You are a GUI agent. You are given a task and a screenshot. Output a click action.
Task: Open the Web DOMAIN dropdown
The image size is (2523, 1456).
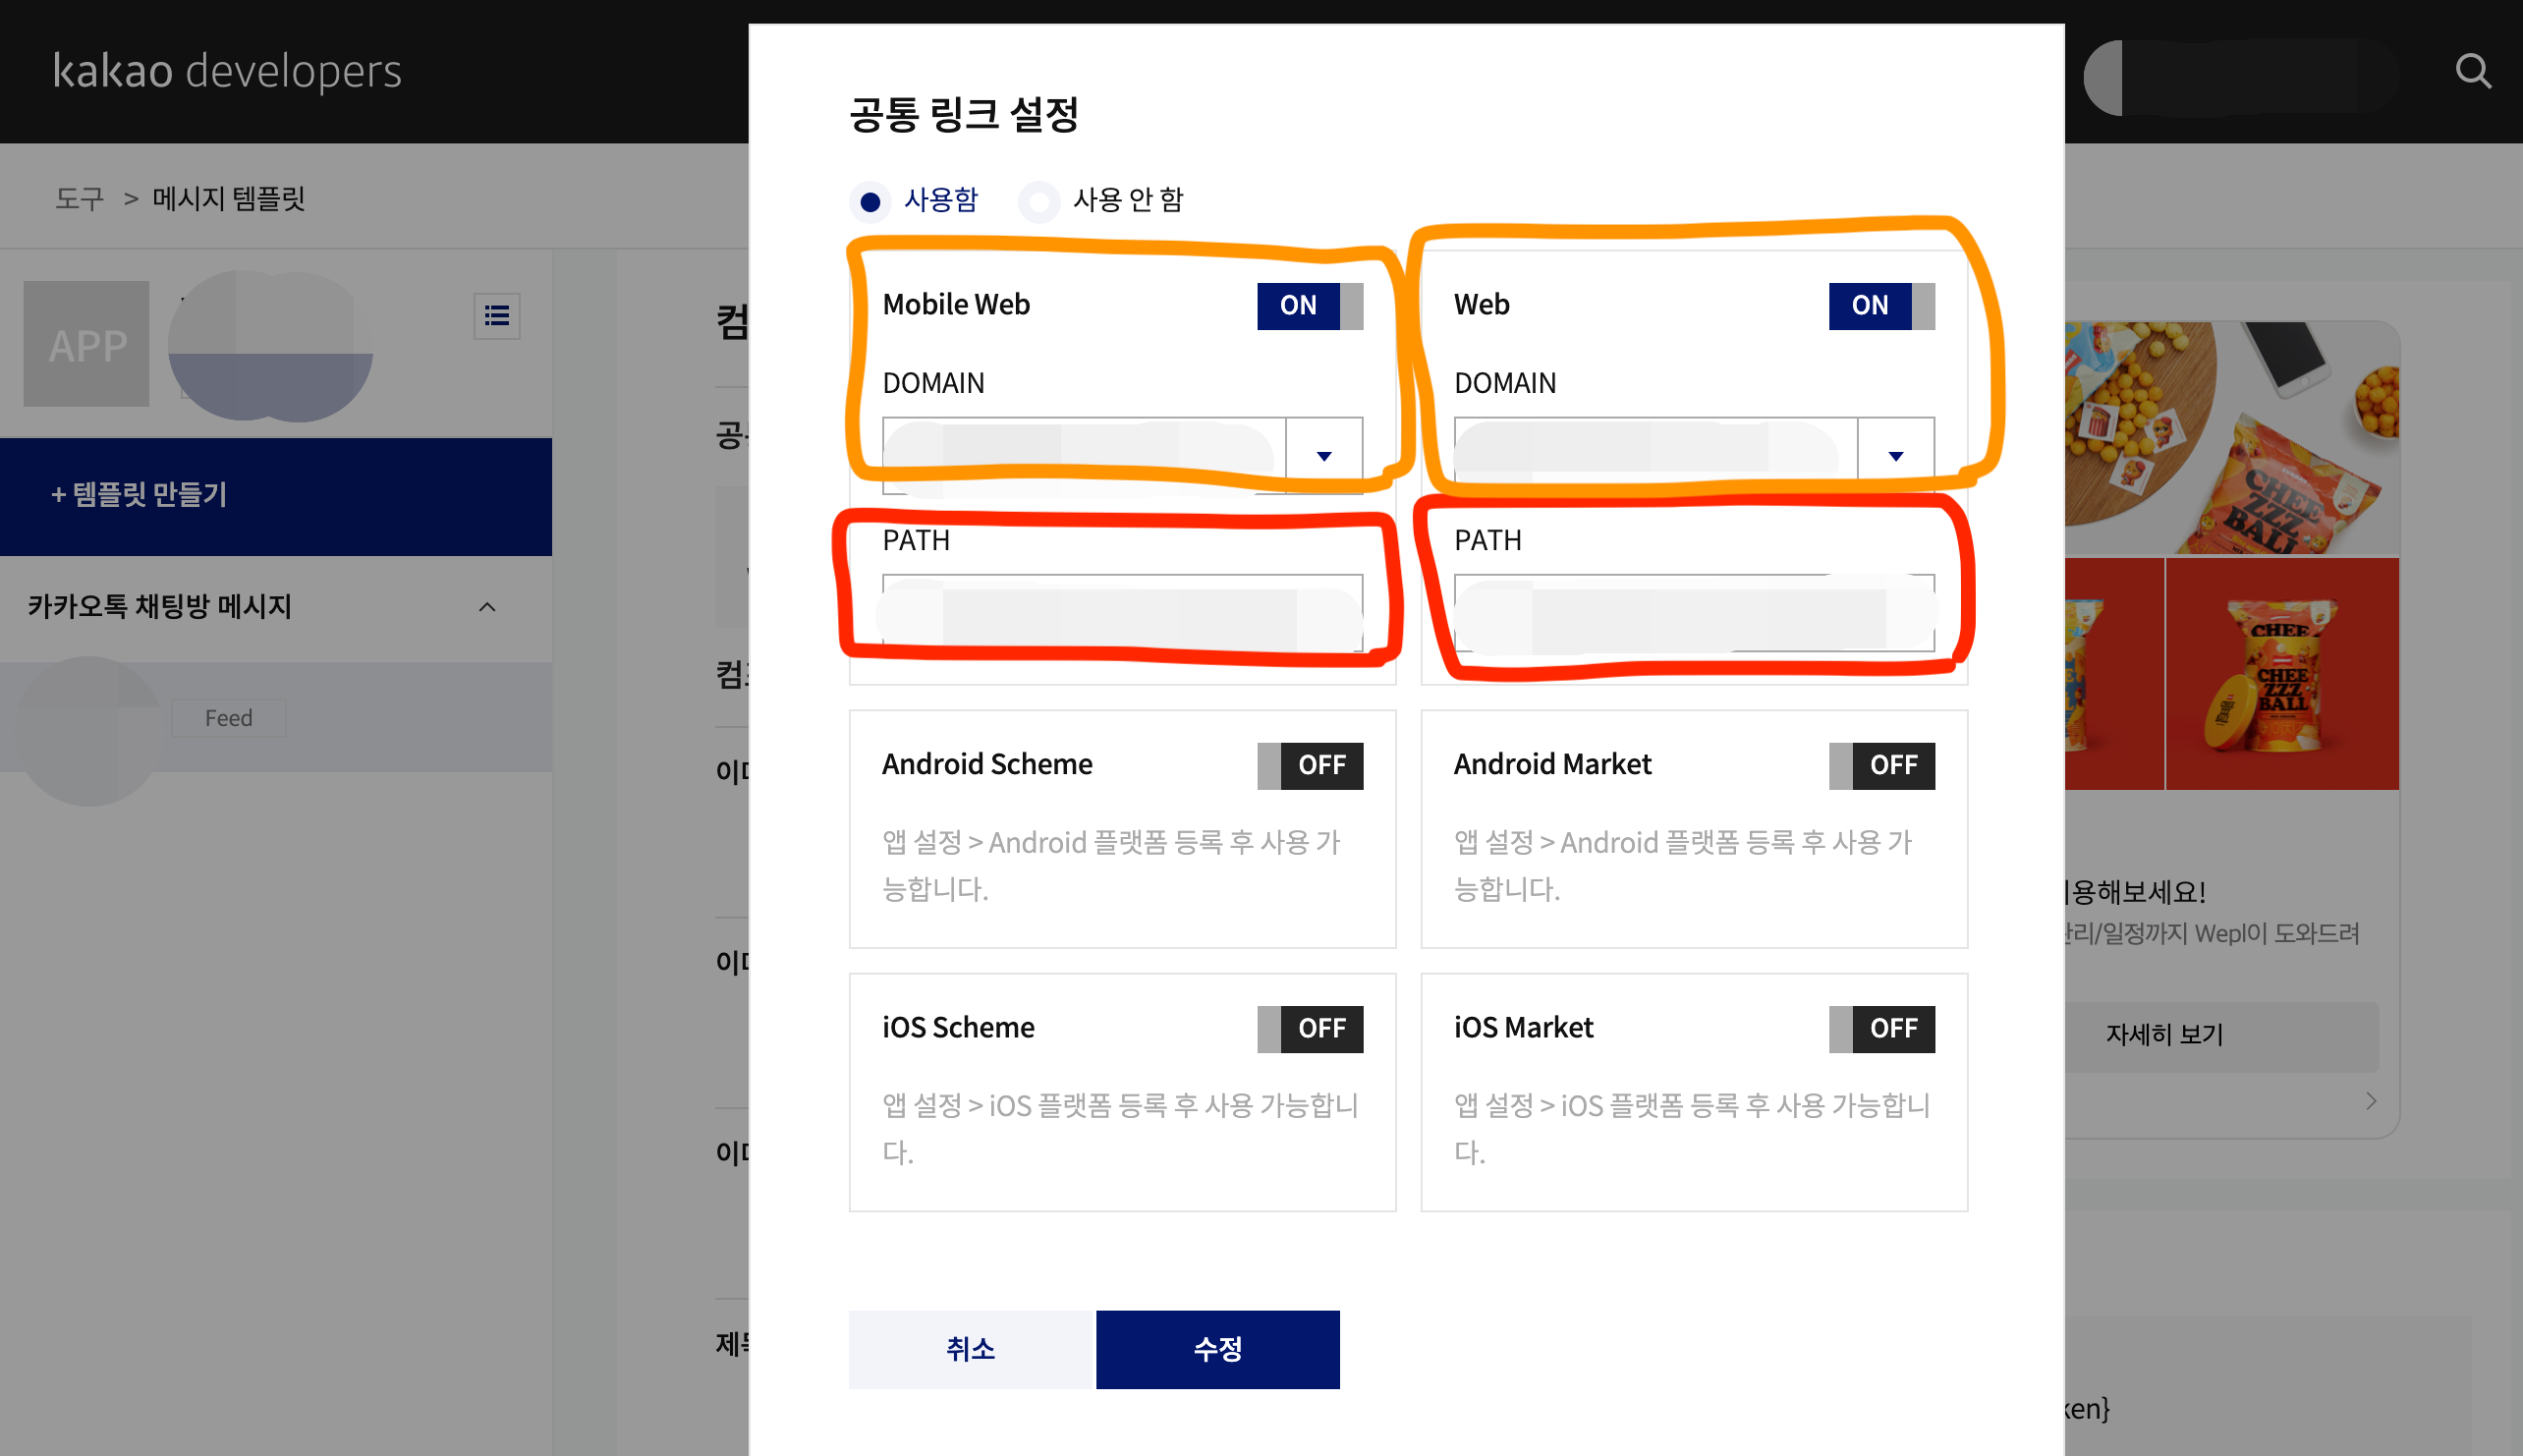click(x=1895, y=456)
